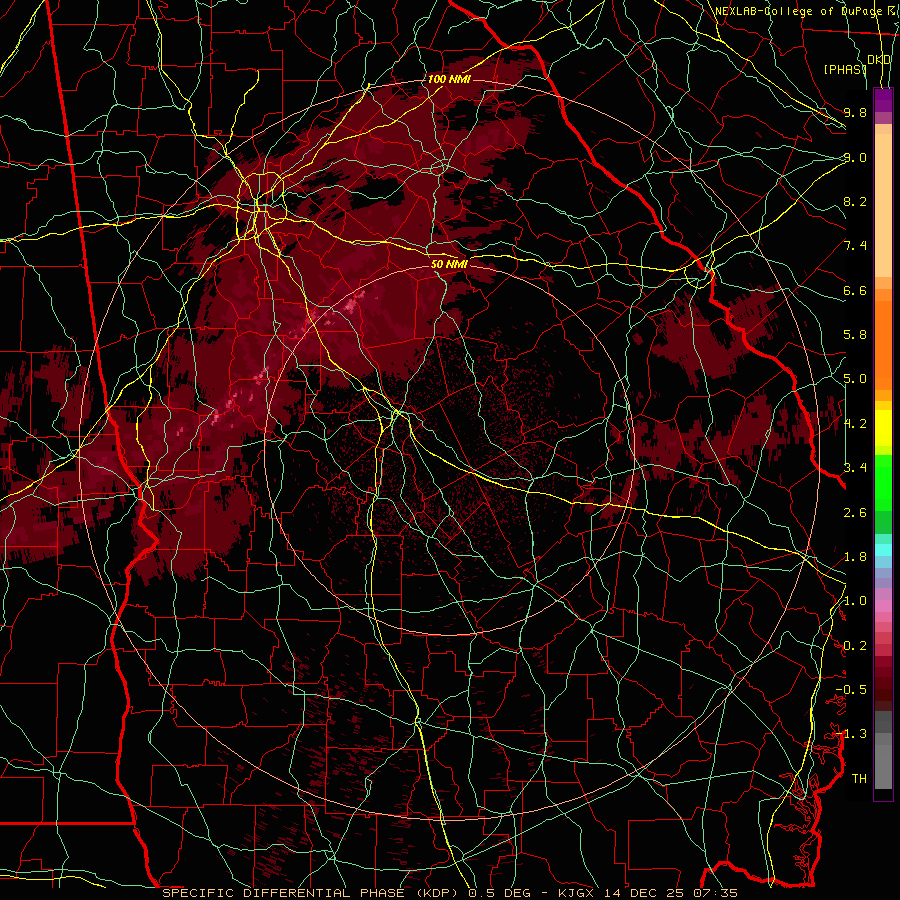Click the yellow segment of the legend bar
Screen dimensions: 900x900
[883, 428]
